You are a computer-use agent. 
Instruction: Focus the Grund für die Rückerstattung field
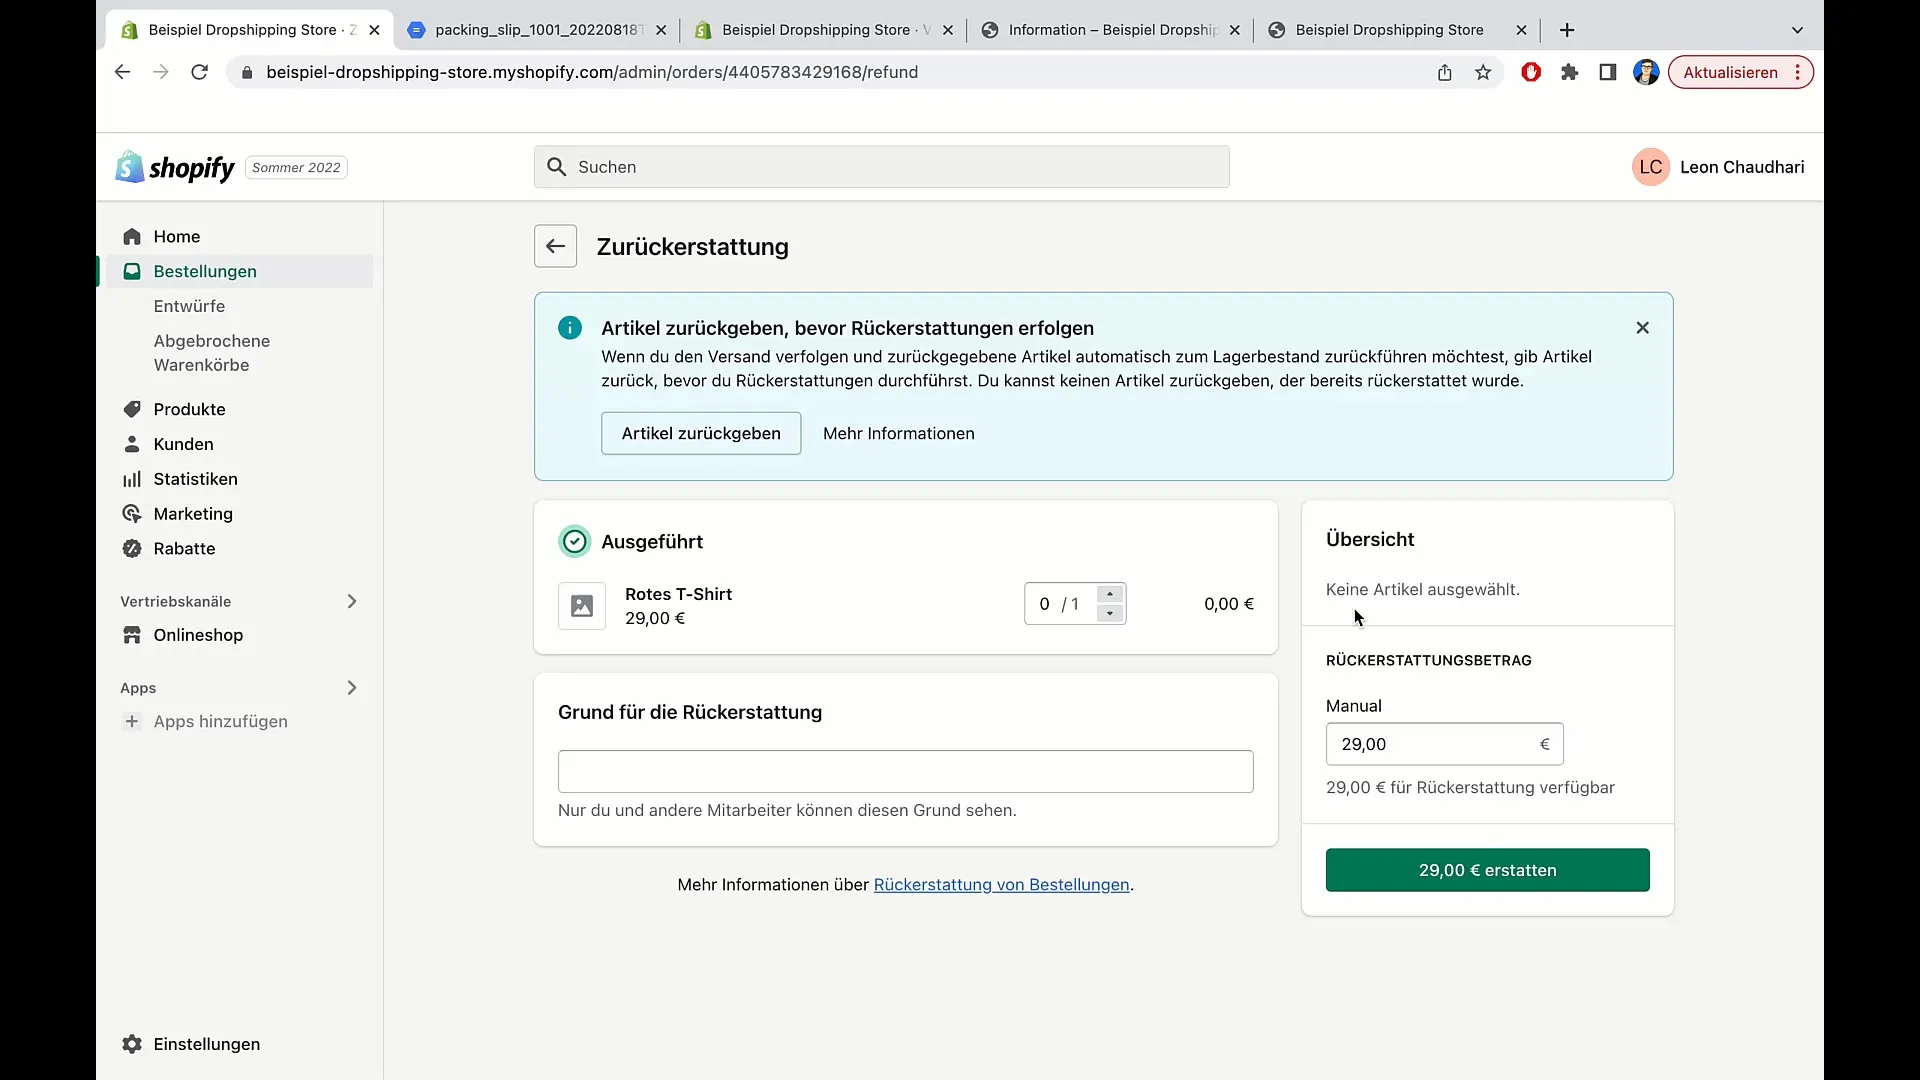coord(905,771)
